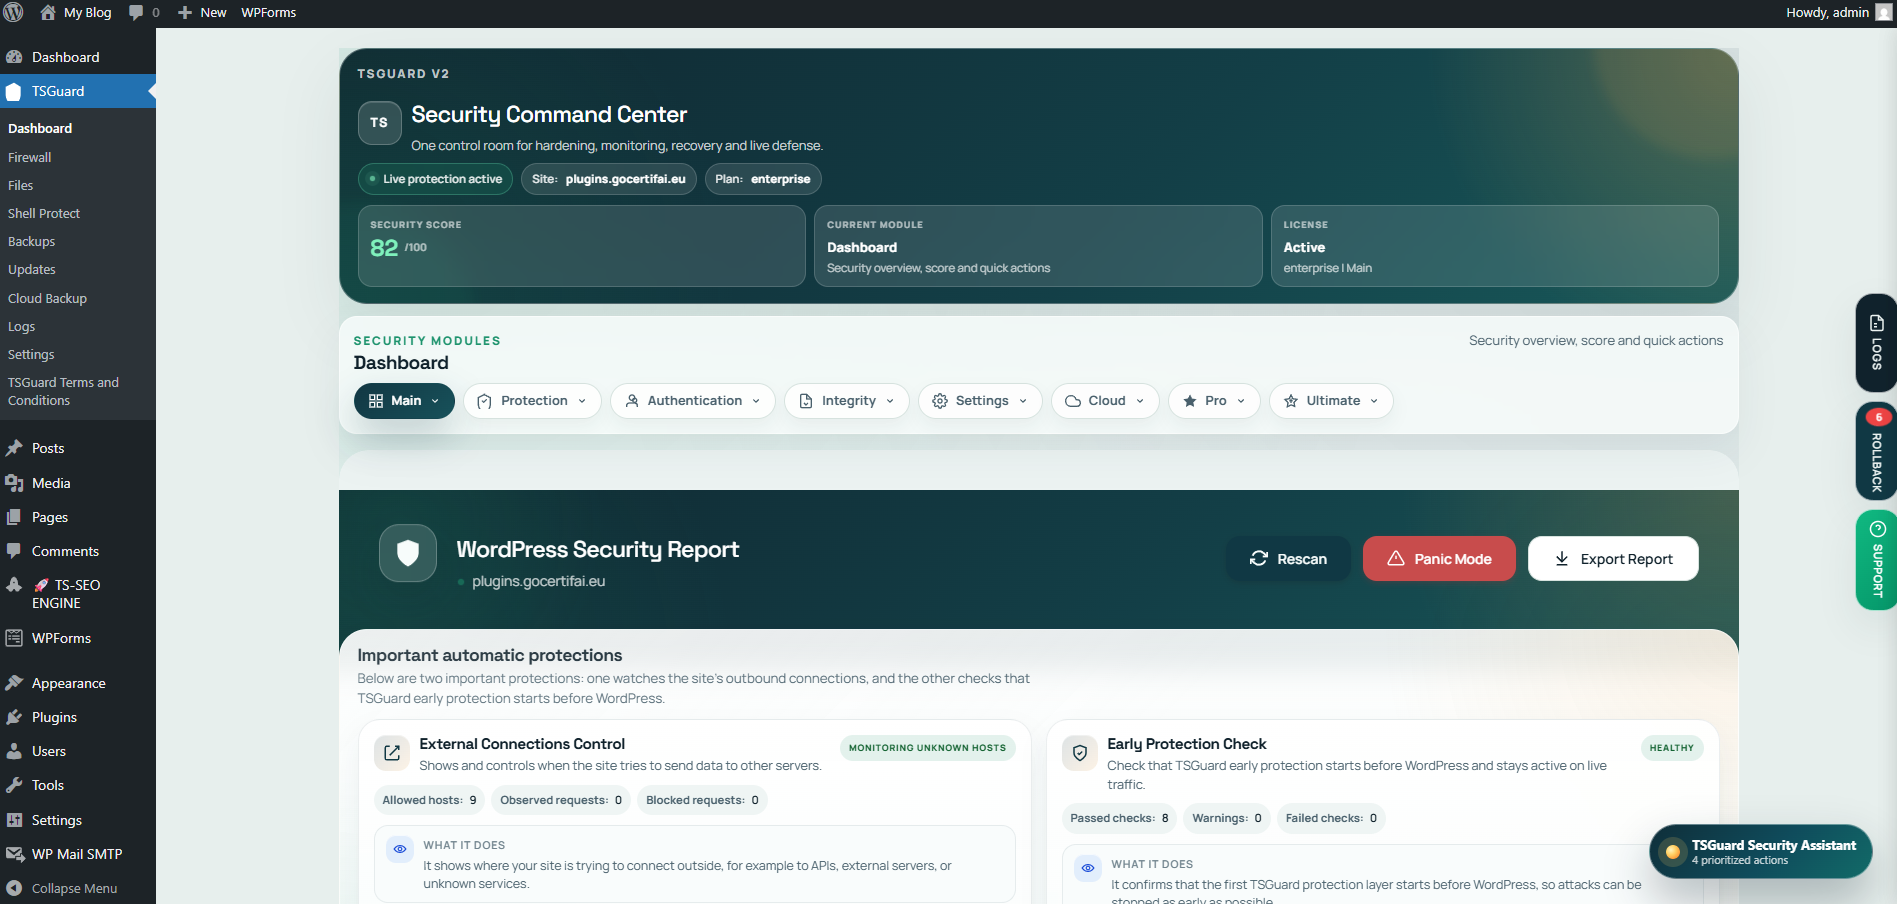Click the TS-SEO ENGINE icon in sidebar
This screenshot has width=1897, height=904.
[14, 585]
